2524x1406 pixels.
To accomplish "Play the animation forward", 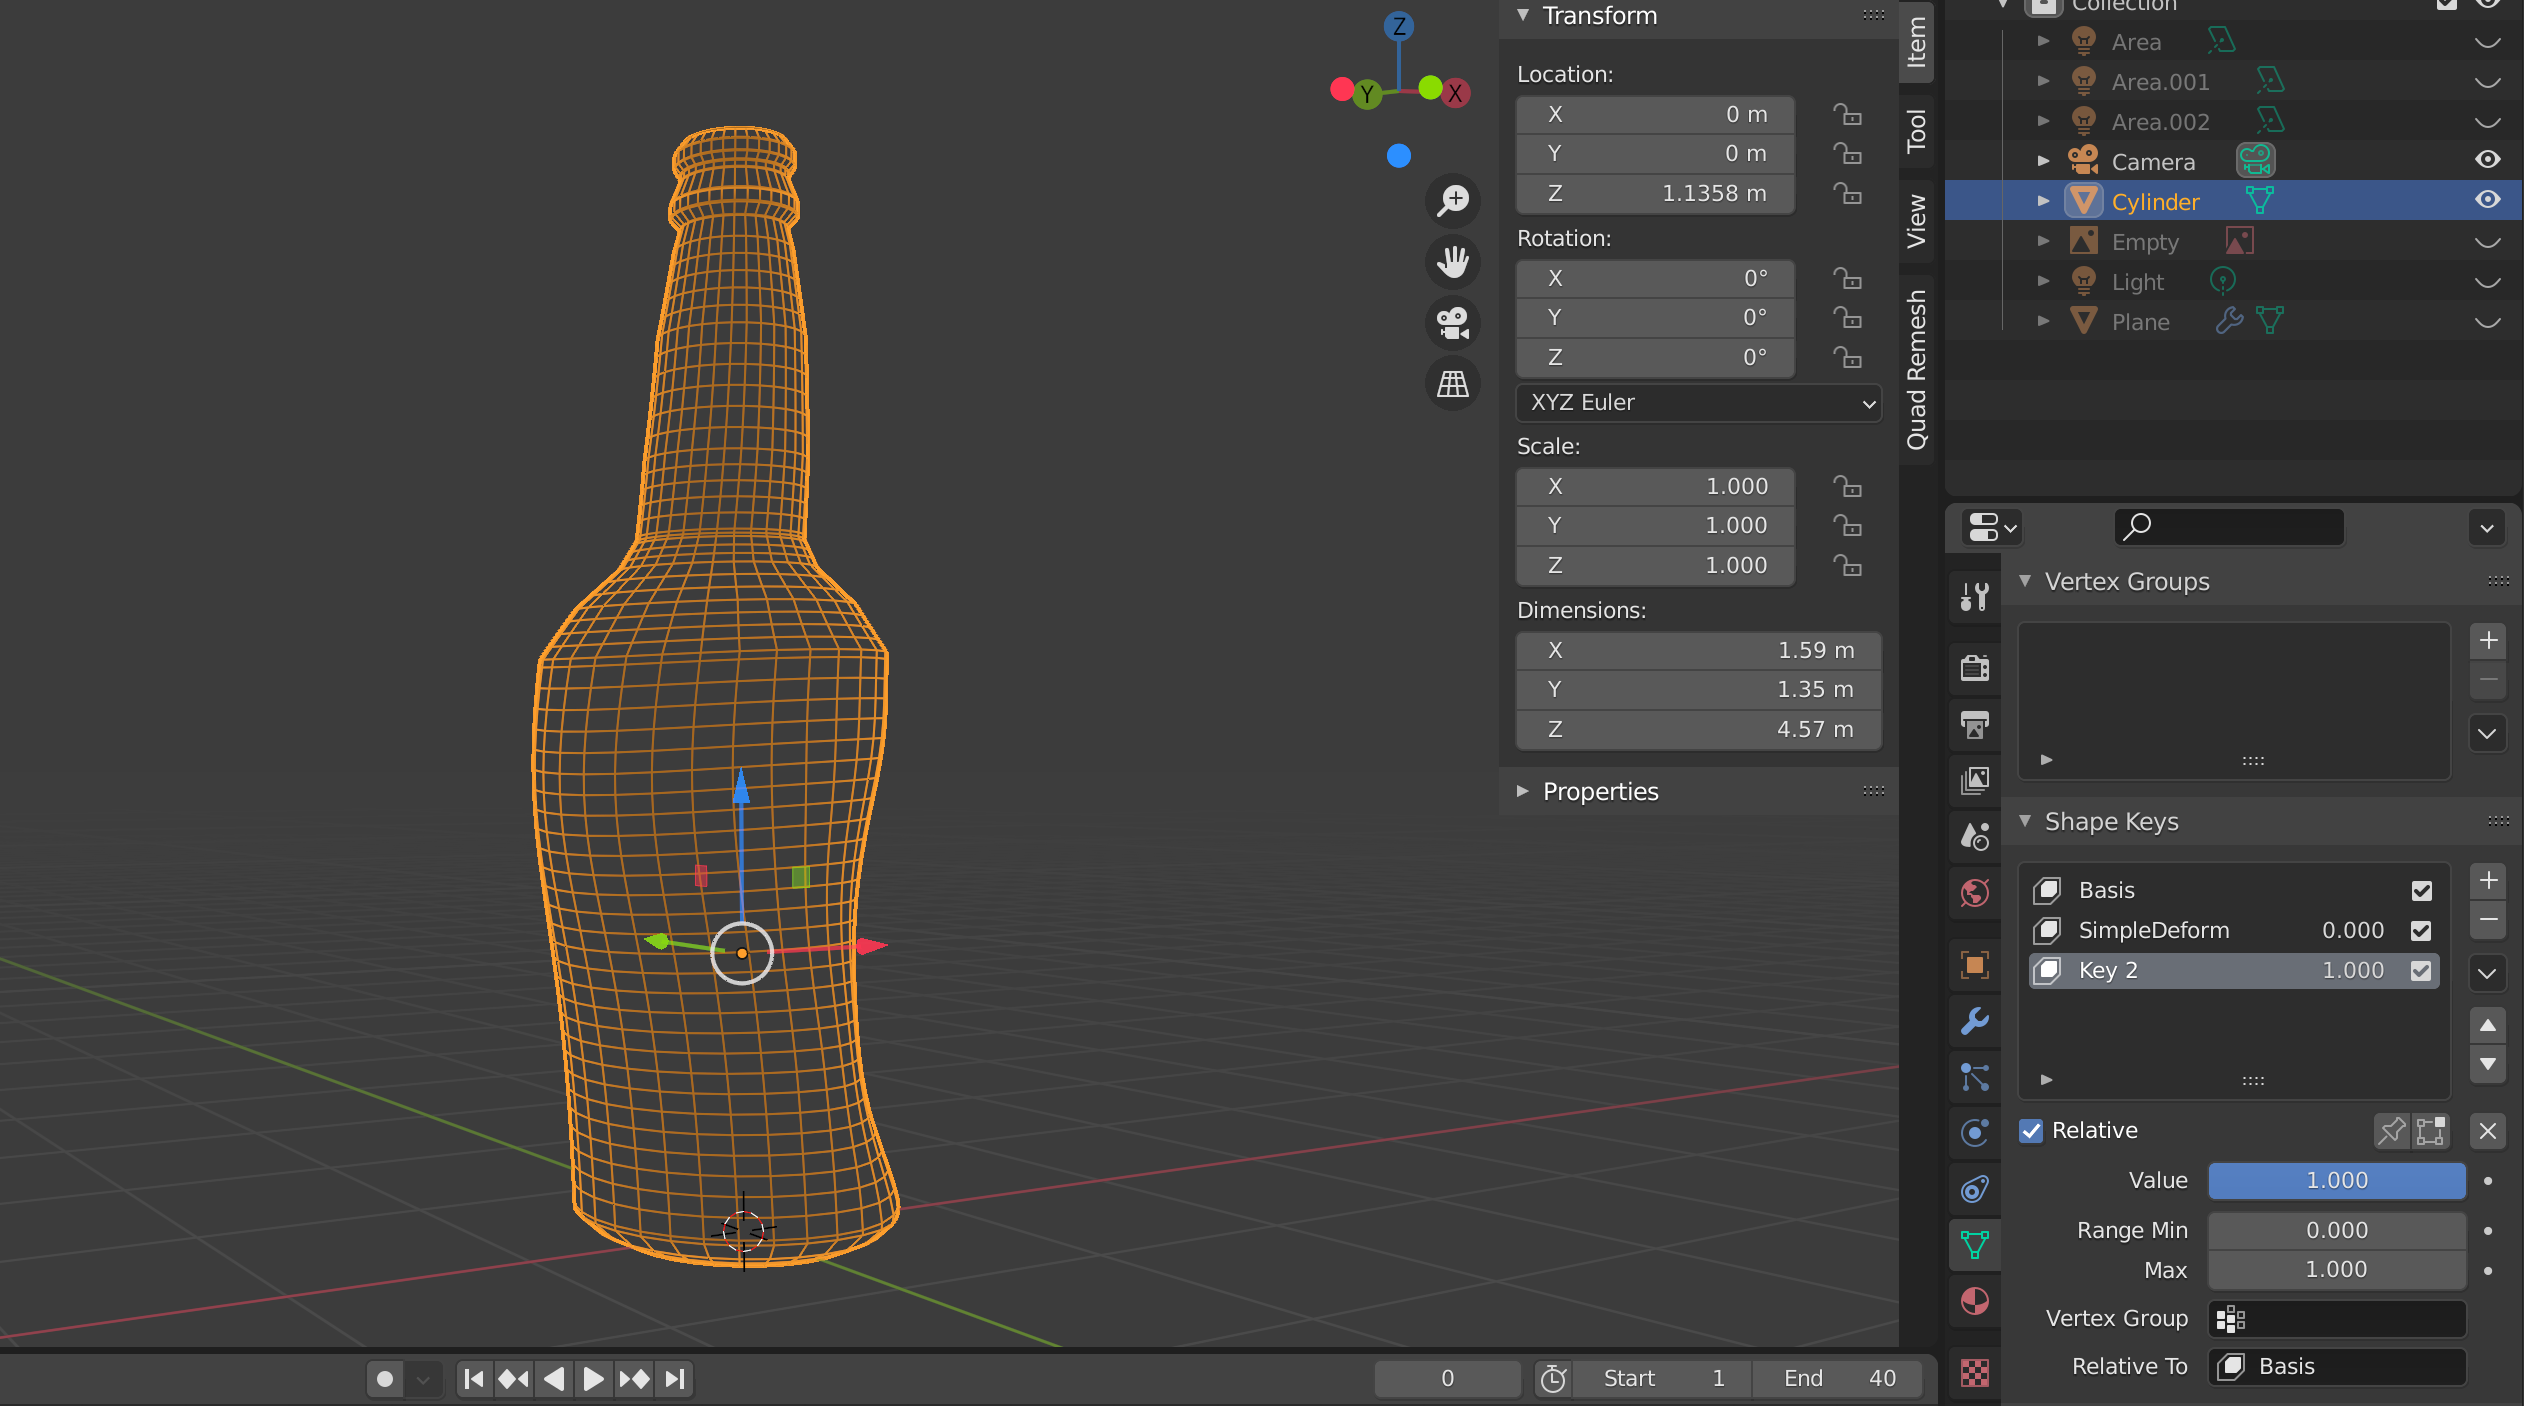I will click(x=593, y=1379).
